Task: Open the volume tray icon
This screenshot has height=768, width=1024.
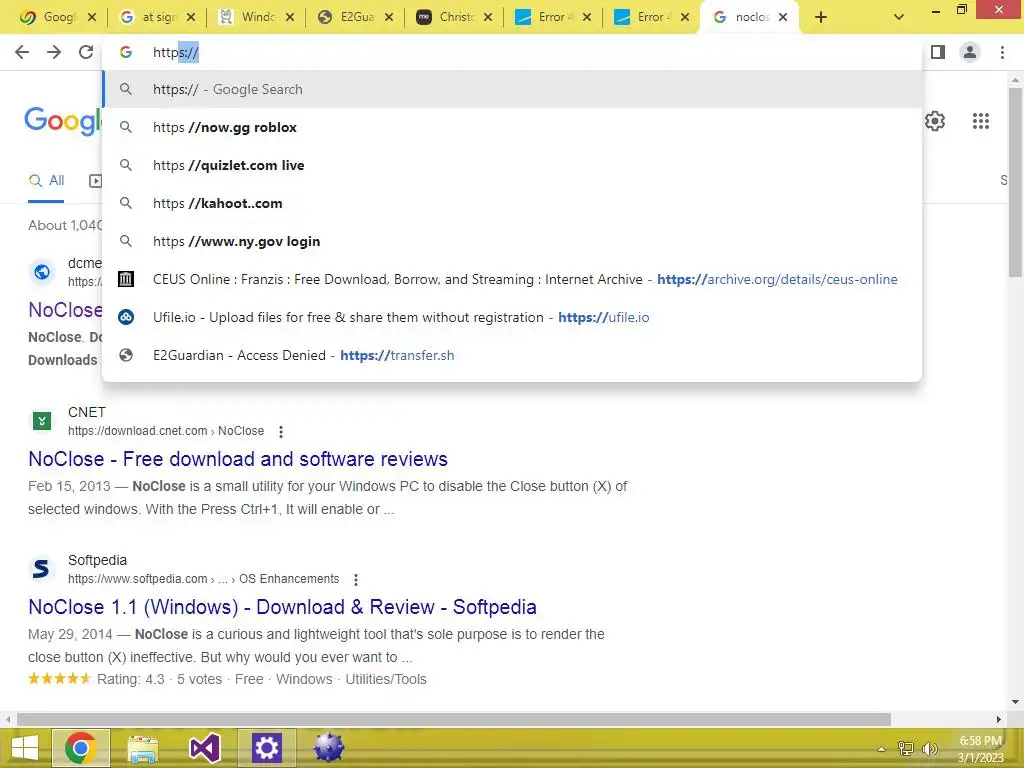Action: tap(929, 749)
